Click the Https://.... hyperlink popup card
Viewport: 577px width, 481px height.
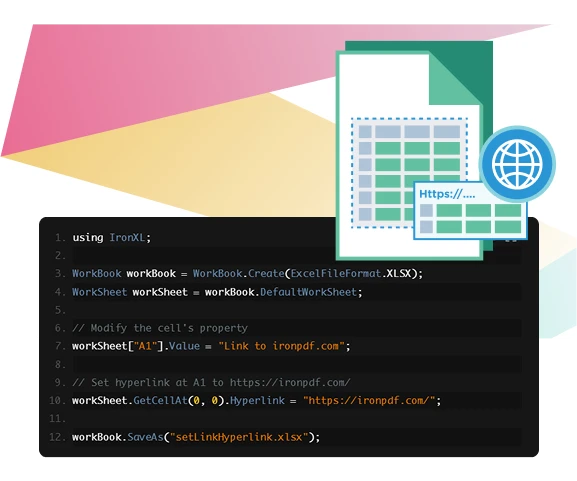click(471, 211)
